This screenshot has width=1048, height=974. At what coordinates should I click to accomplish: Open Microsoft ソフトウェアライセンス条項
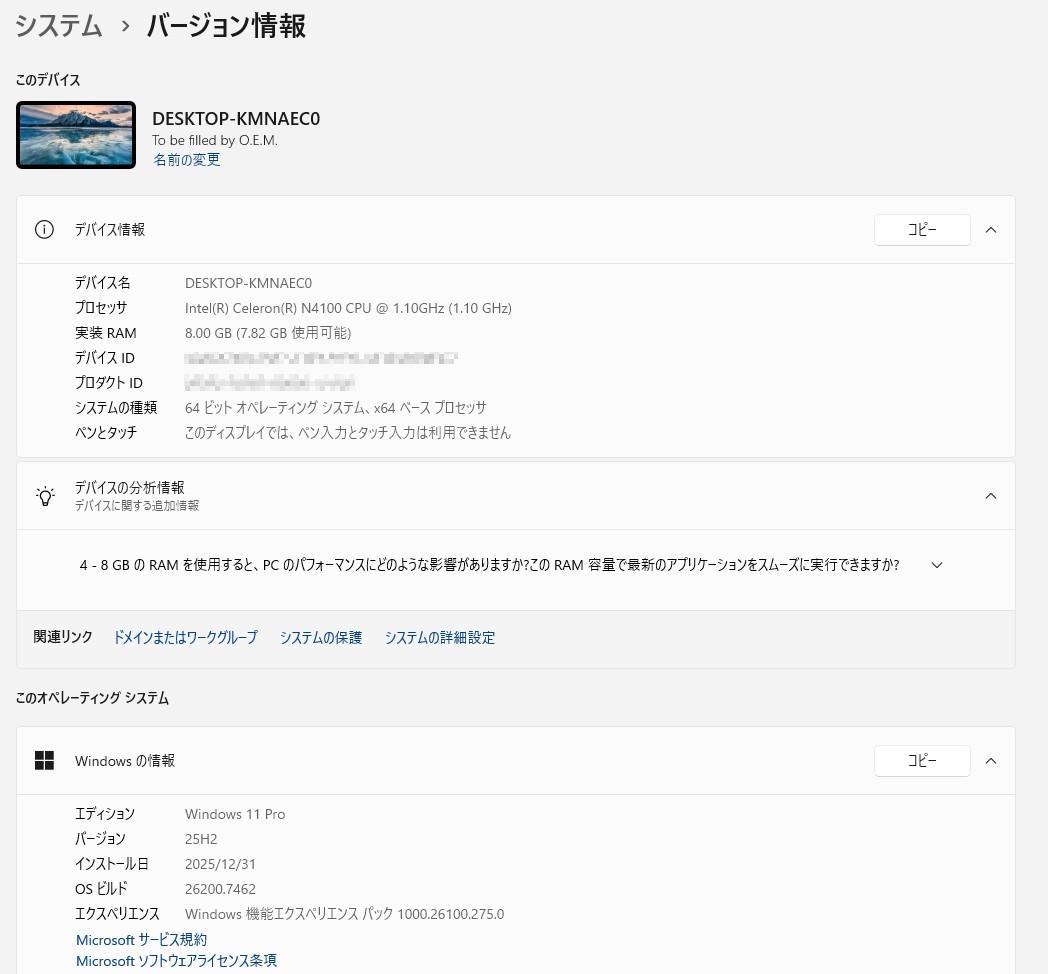(176, 960)
